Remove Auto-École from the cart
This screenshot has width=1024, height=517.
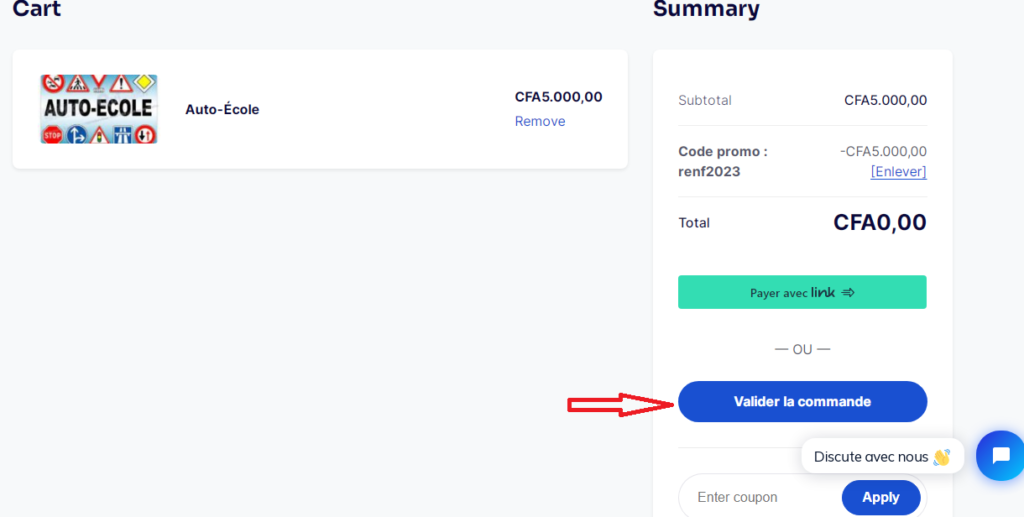tap(539, 121)
